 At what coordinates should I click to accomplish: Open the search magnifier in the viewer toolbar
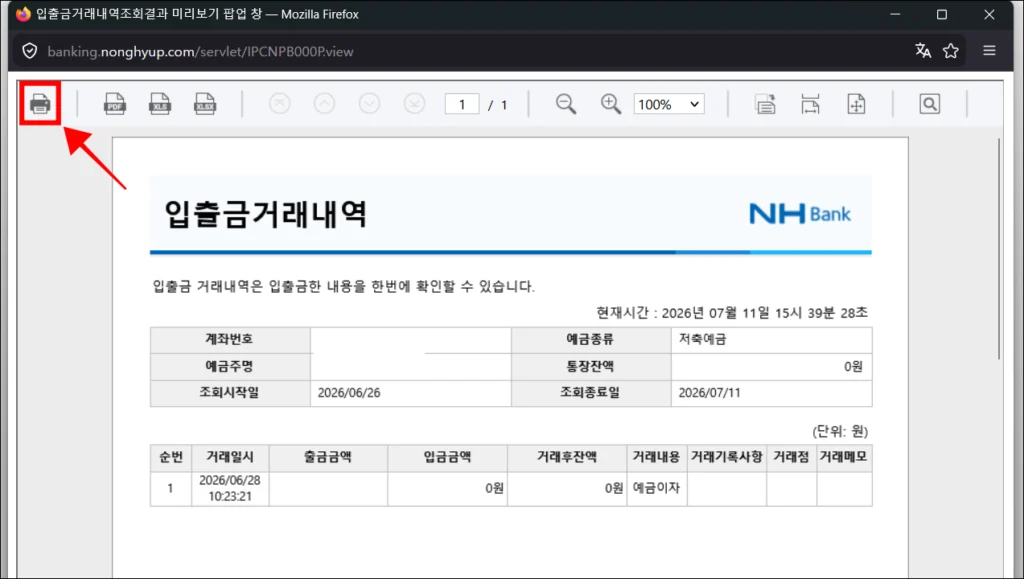(x=929, y=104)
